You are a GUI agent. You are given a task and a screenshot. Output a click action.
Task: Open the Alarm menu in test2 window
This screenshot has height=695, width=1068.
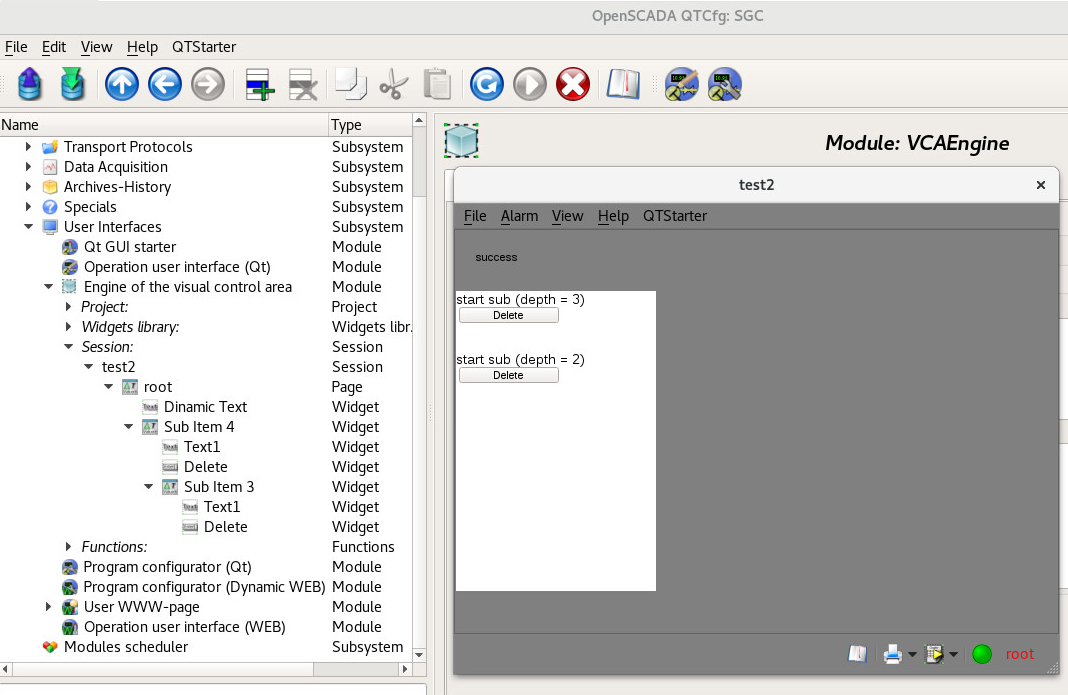[519, 216]
